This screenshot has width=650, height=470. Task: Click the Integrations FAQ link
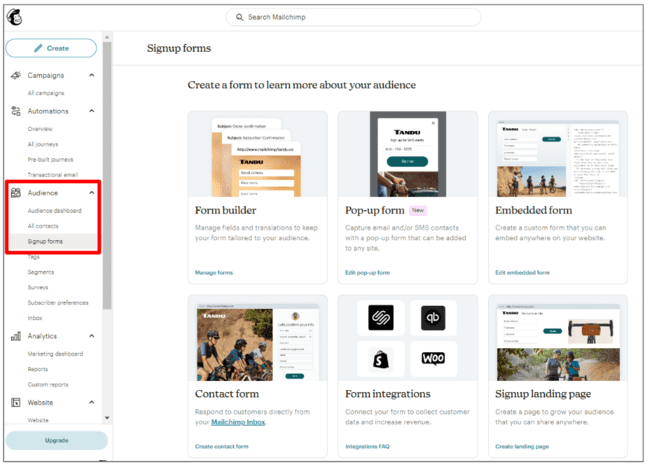[367, 446]
